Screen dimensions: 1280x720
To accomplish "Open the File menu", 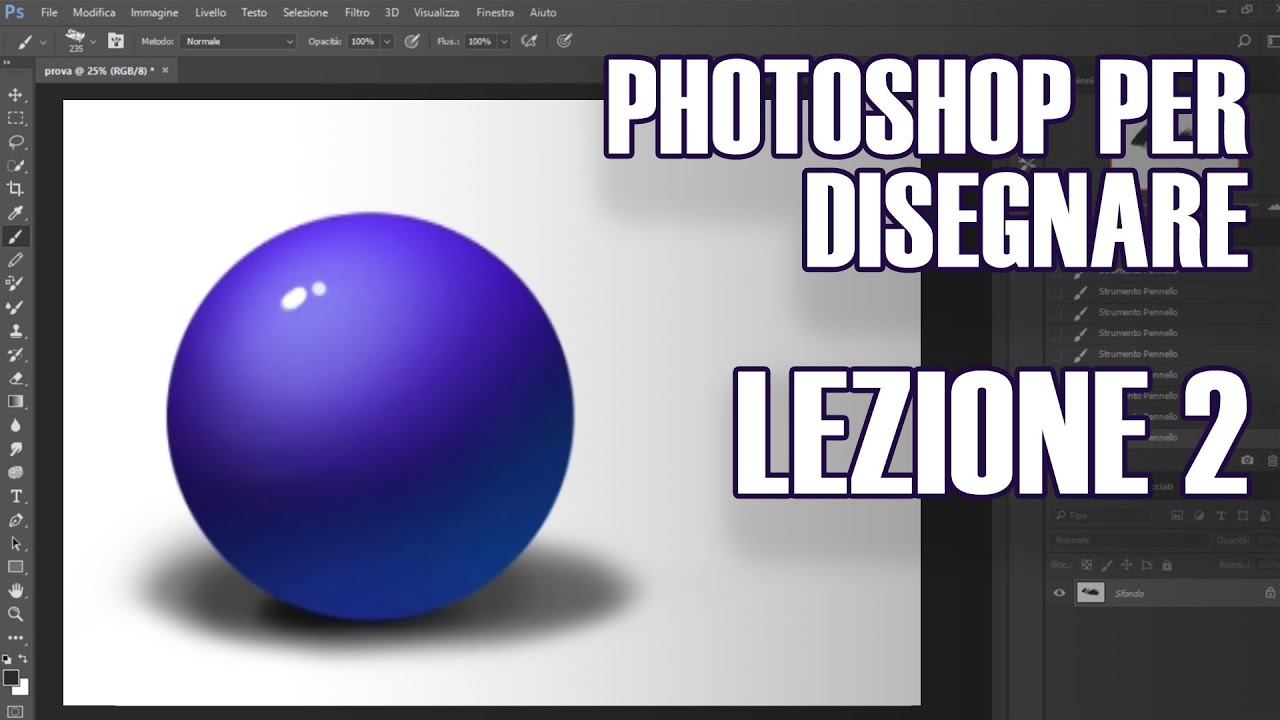I will 49,13.
